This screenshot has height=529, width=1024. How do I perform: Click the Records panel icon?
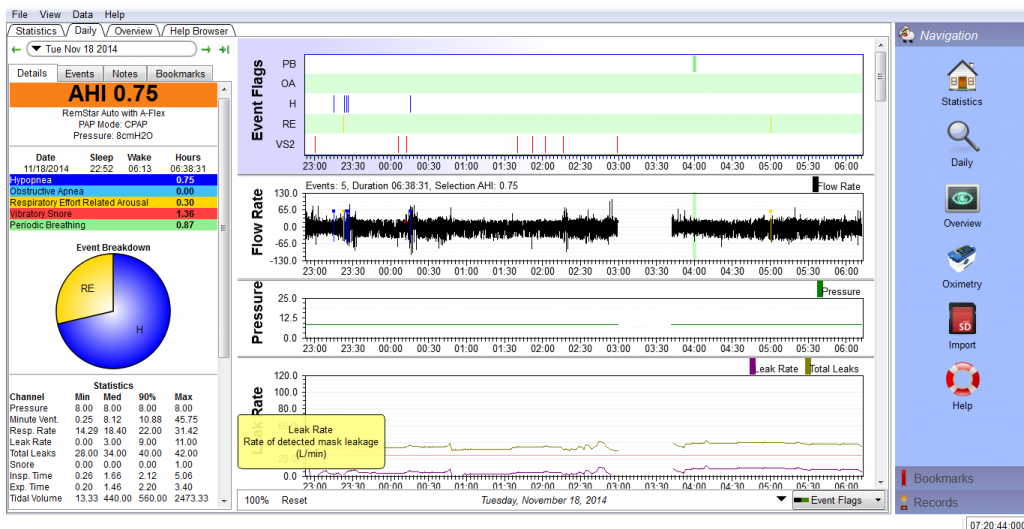904,502
